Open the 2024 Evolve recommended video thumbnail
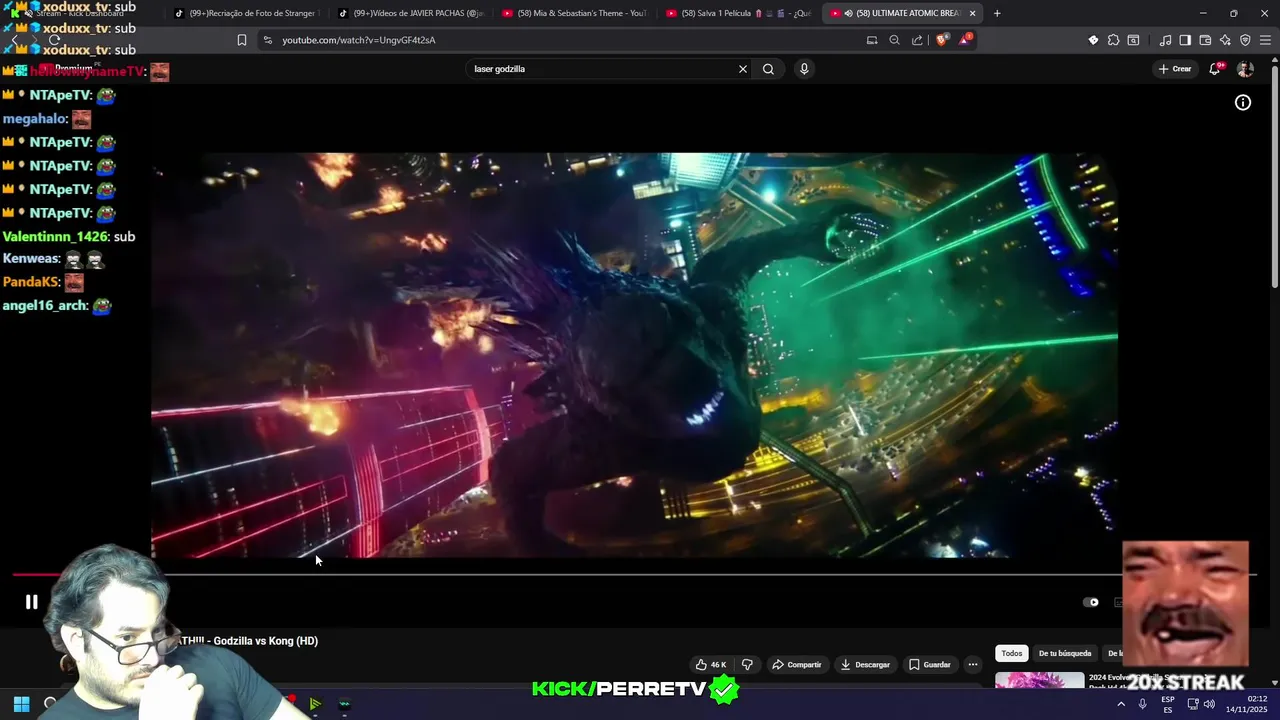Viewport: 1280px width, 720px height. (x=1039, y=681)
